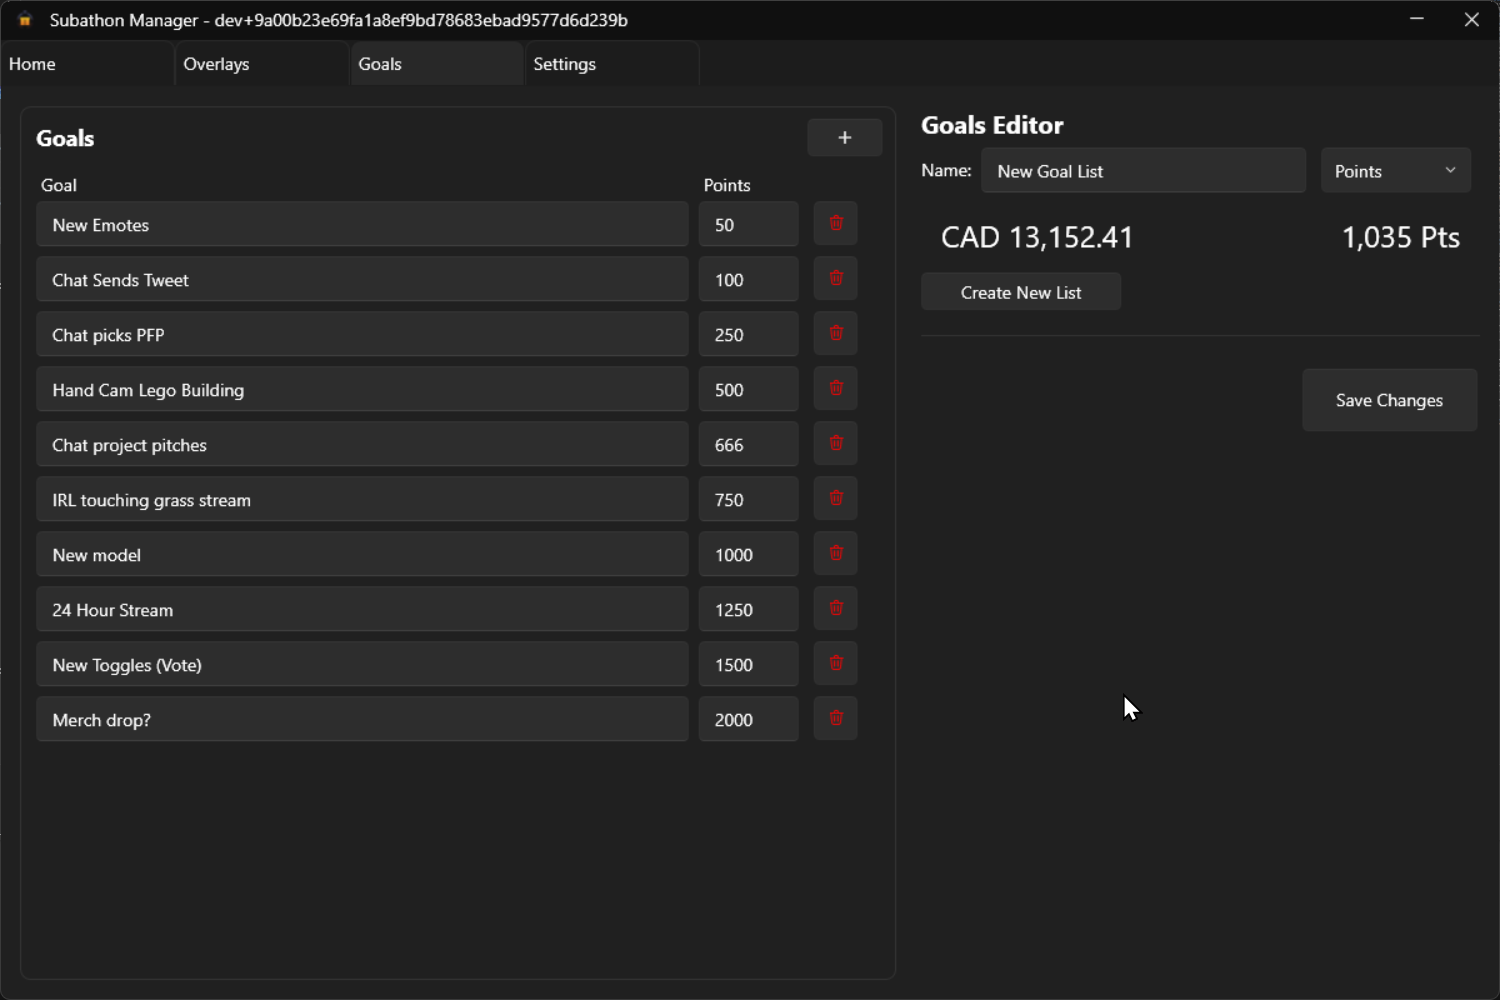The image size is (1500, 1000).
Task: Switch to the Home tab
Action: coord(87,64)
